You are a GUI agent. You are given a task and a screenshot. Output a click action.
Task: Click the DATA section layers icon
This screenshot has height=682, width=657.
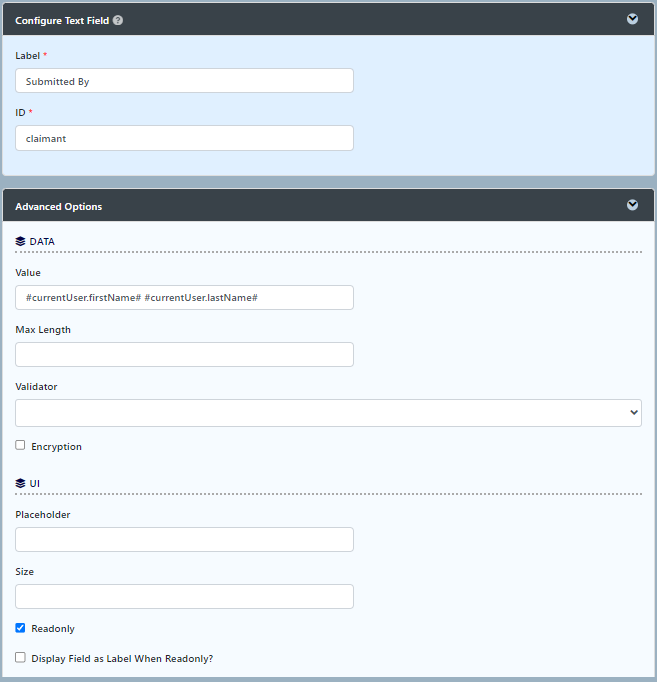[20, 241]
